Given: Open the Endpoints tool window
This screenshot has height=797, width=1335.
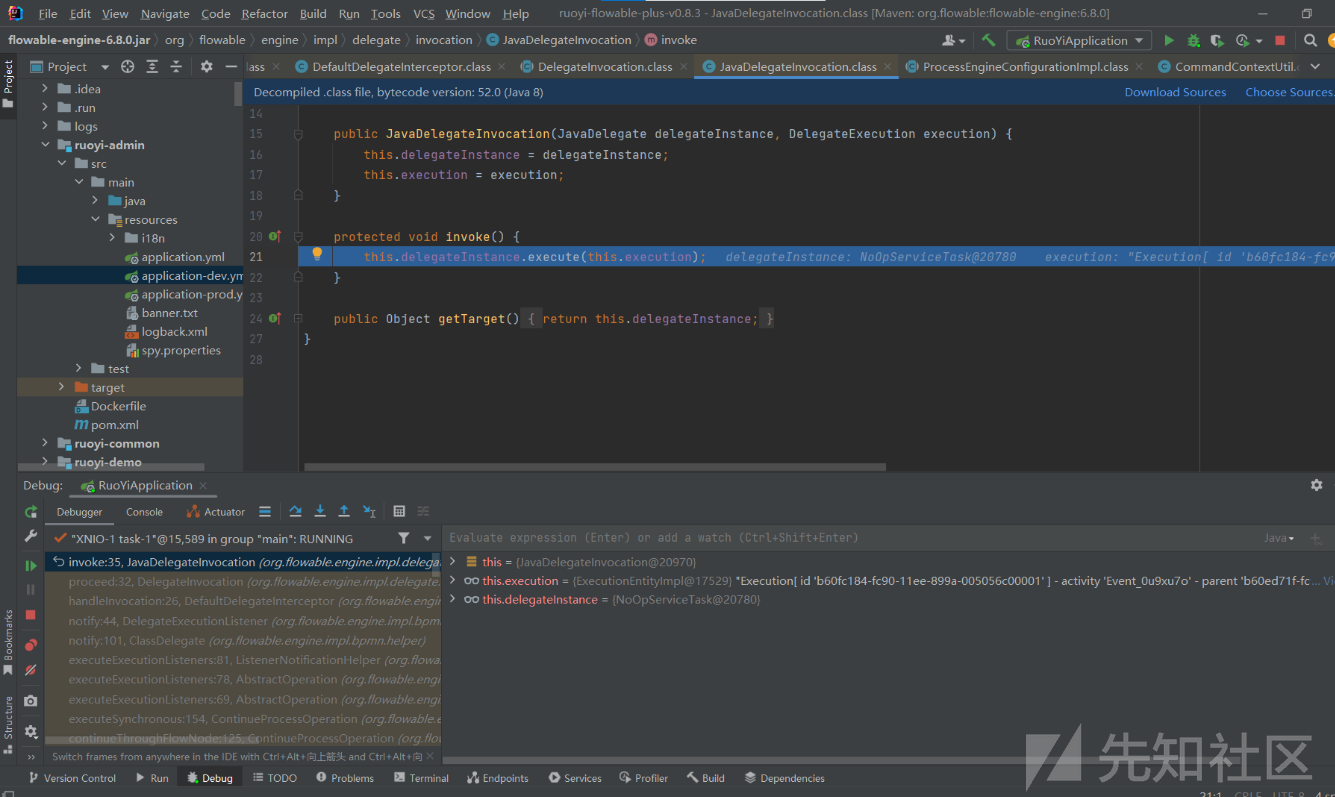Looking at the screenshot, I should pos(497,778).
